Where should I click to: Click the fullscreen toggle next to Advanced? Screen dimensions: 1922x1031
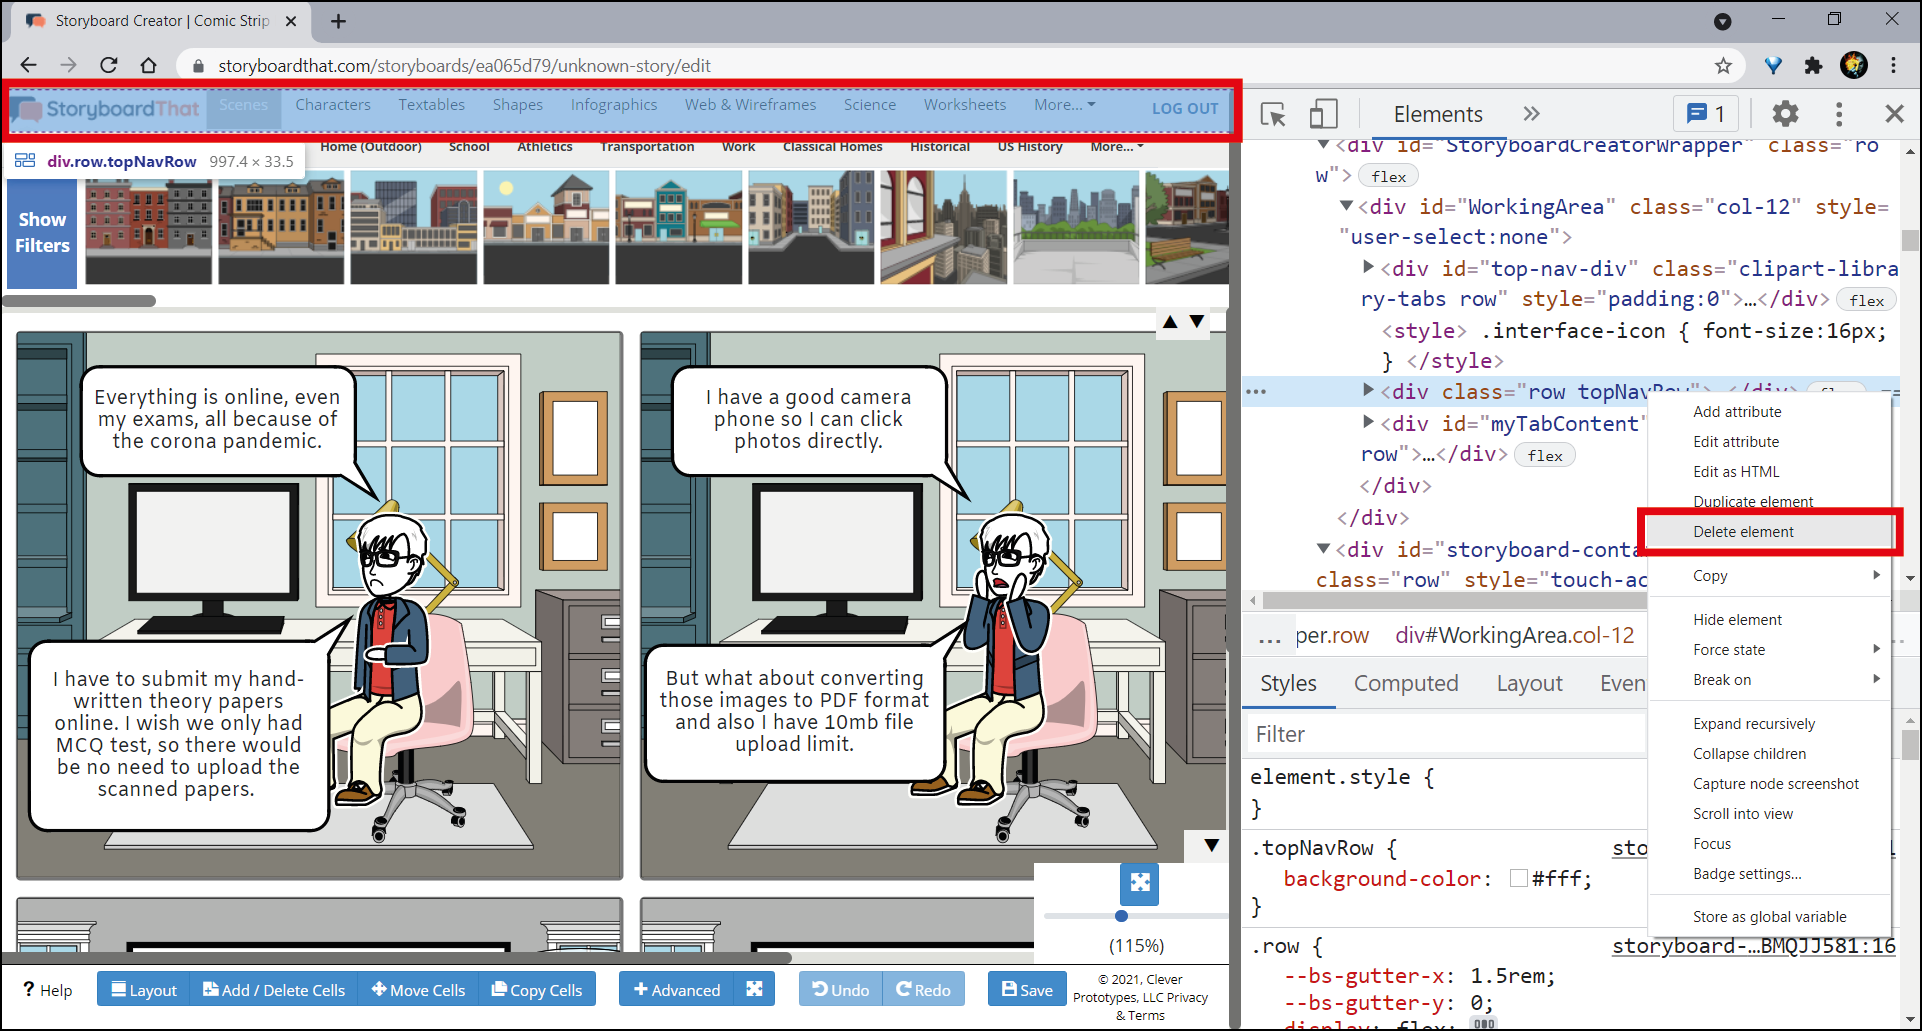(x=754, y=989)
